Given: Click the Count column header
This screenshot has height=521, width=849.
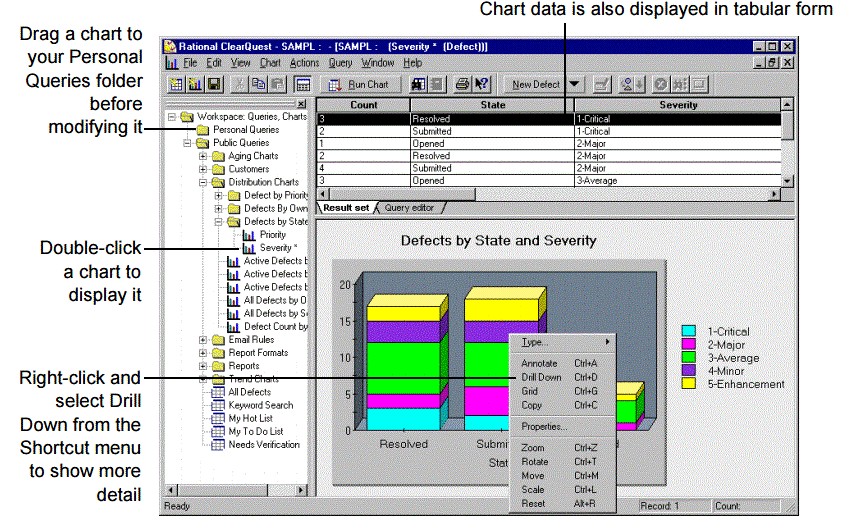Looking at the screenshot, I should (x=364, y=105).
